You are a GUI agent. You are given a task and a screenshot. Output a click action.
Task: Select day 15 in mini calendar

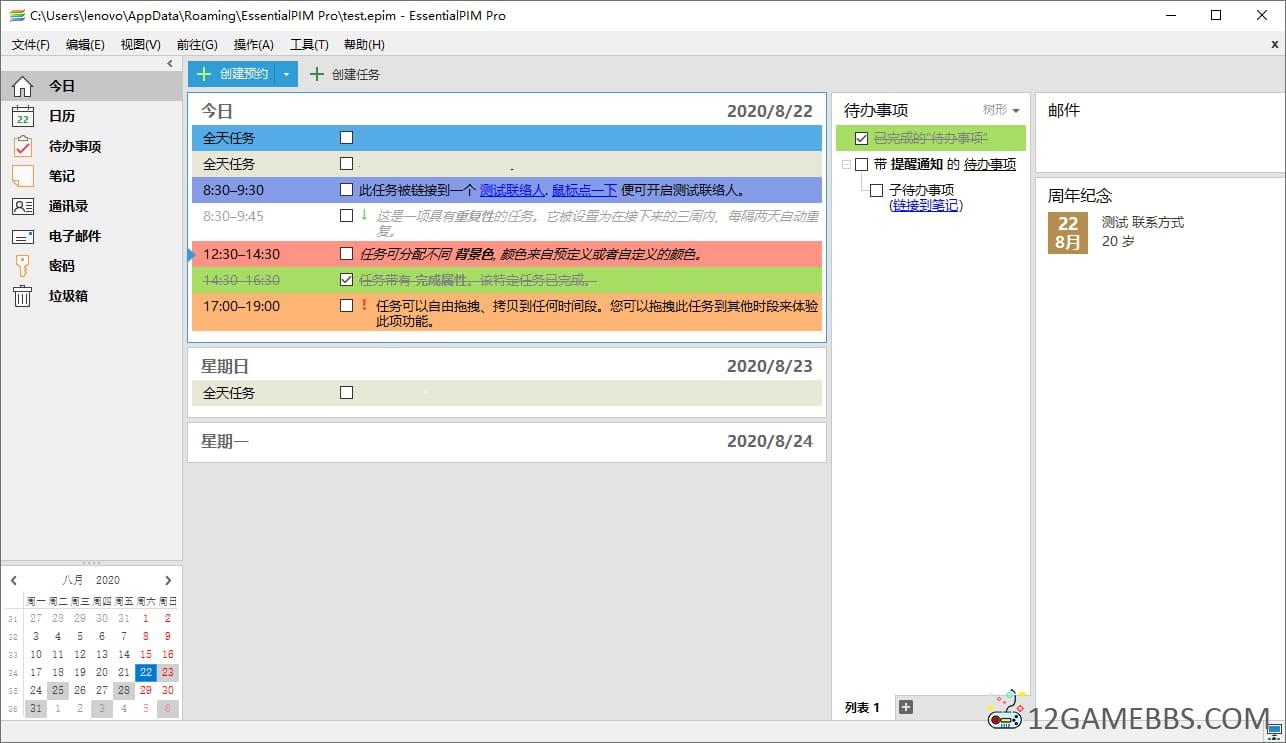[146, 654]
